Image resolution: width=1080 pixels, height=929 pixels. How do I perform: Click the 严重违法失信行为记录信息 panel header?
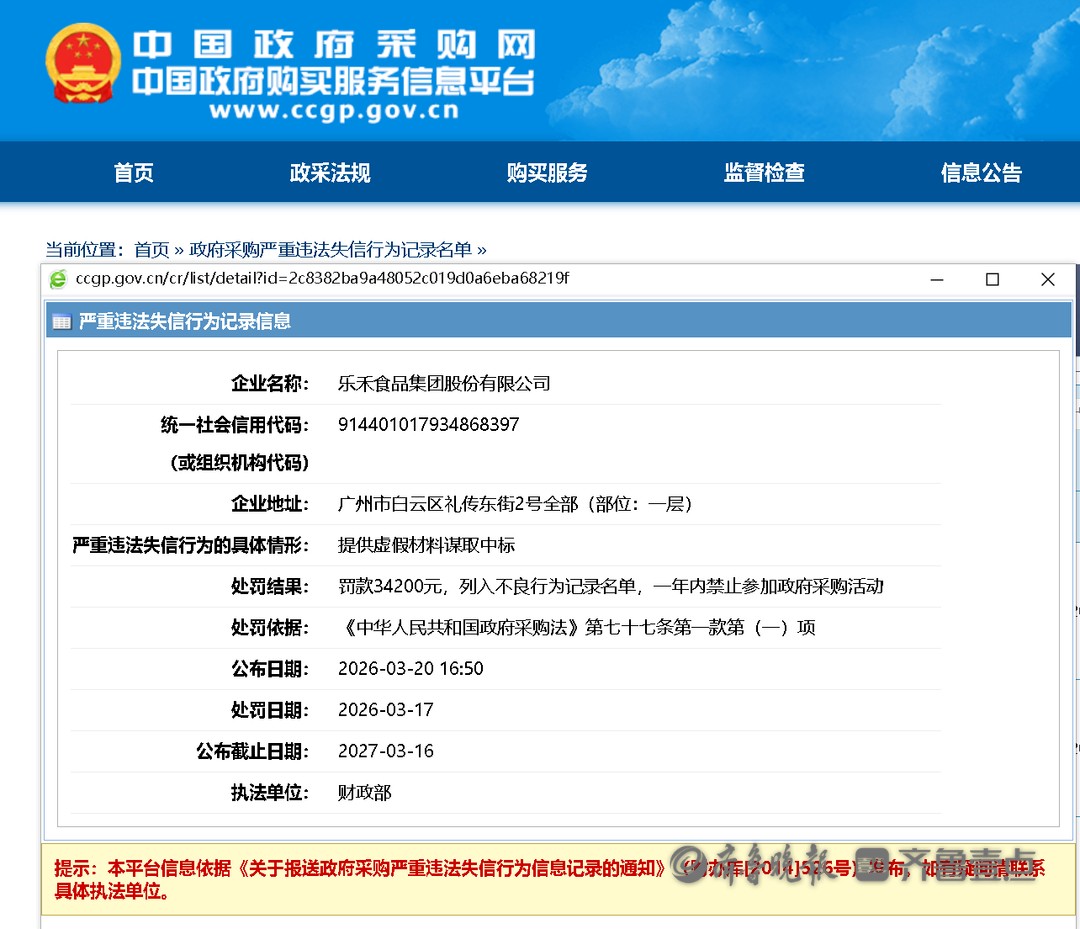point(185,321)
